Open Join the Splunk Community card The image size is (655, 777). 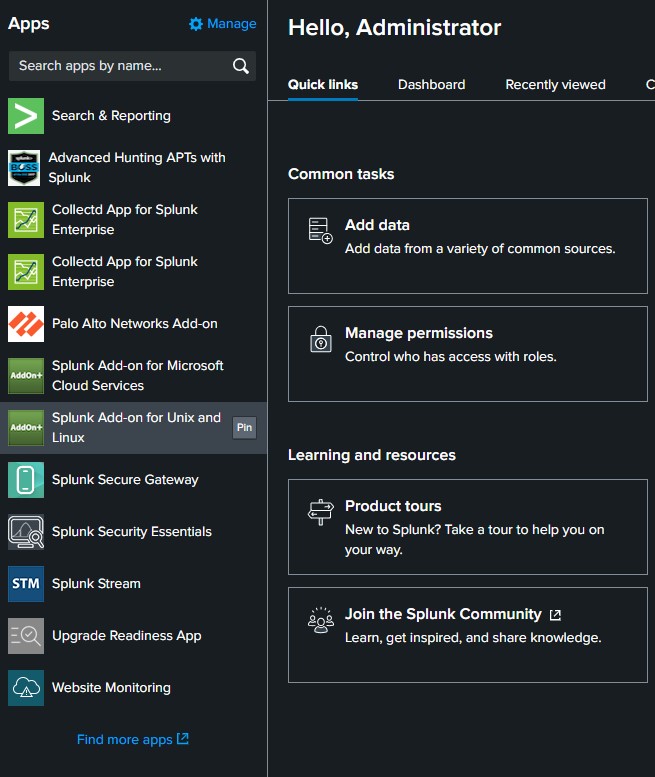point(467,635)
